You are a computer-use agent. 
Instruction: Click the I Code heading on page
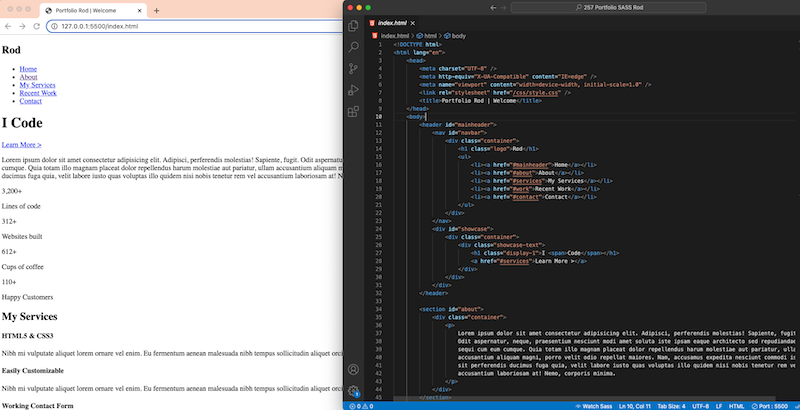22,123
